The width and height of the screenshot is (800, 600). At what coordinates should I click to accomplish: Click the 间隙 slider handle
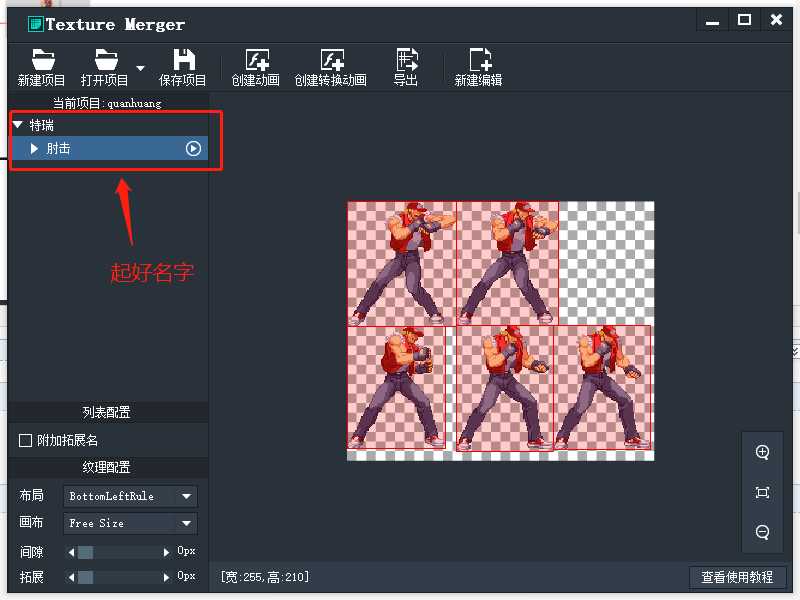(85, 552)
